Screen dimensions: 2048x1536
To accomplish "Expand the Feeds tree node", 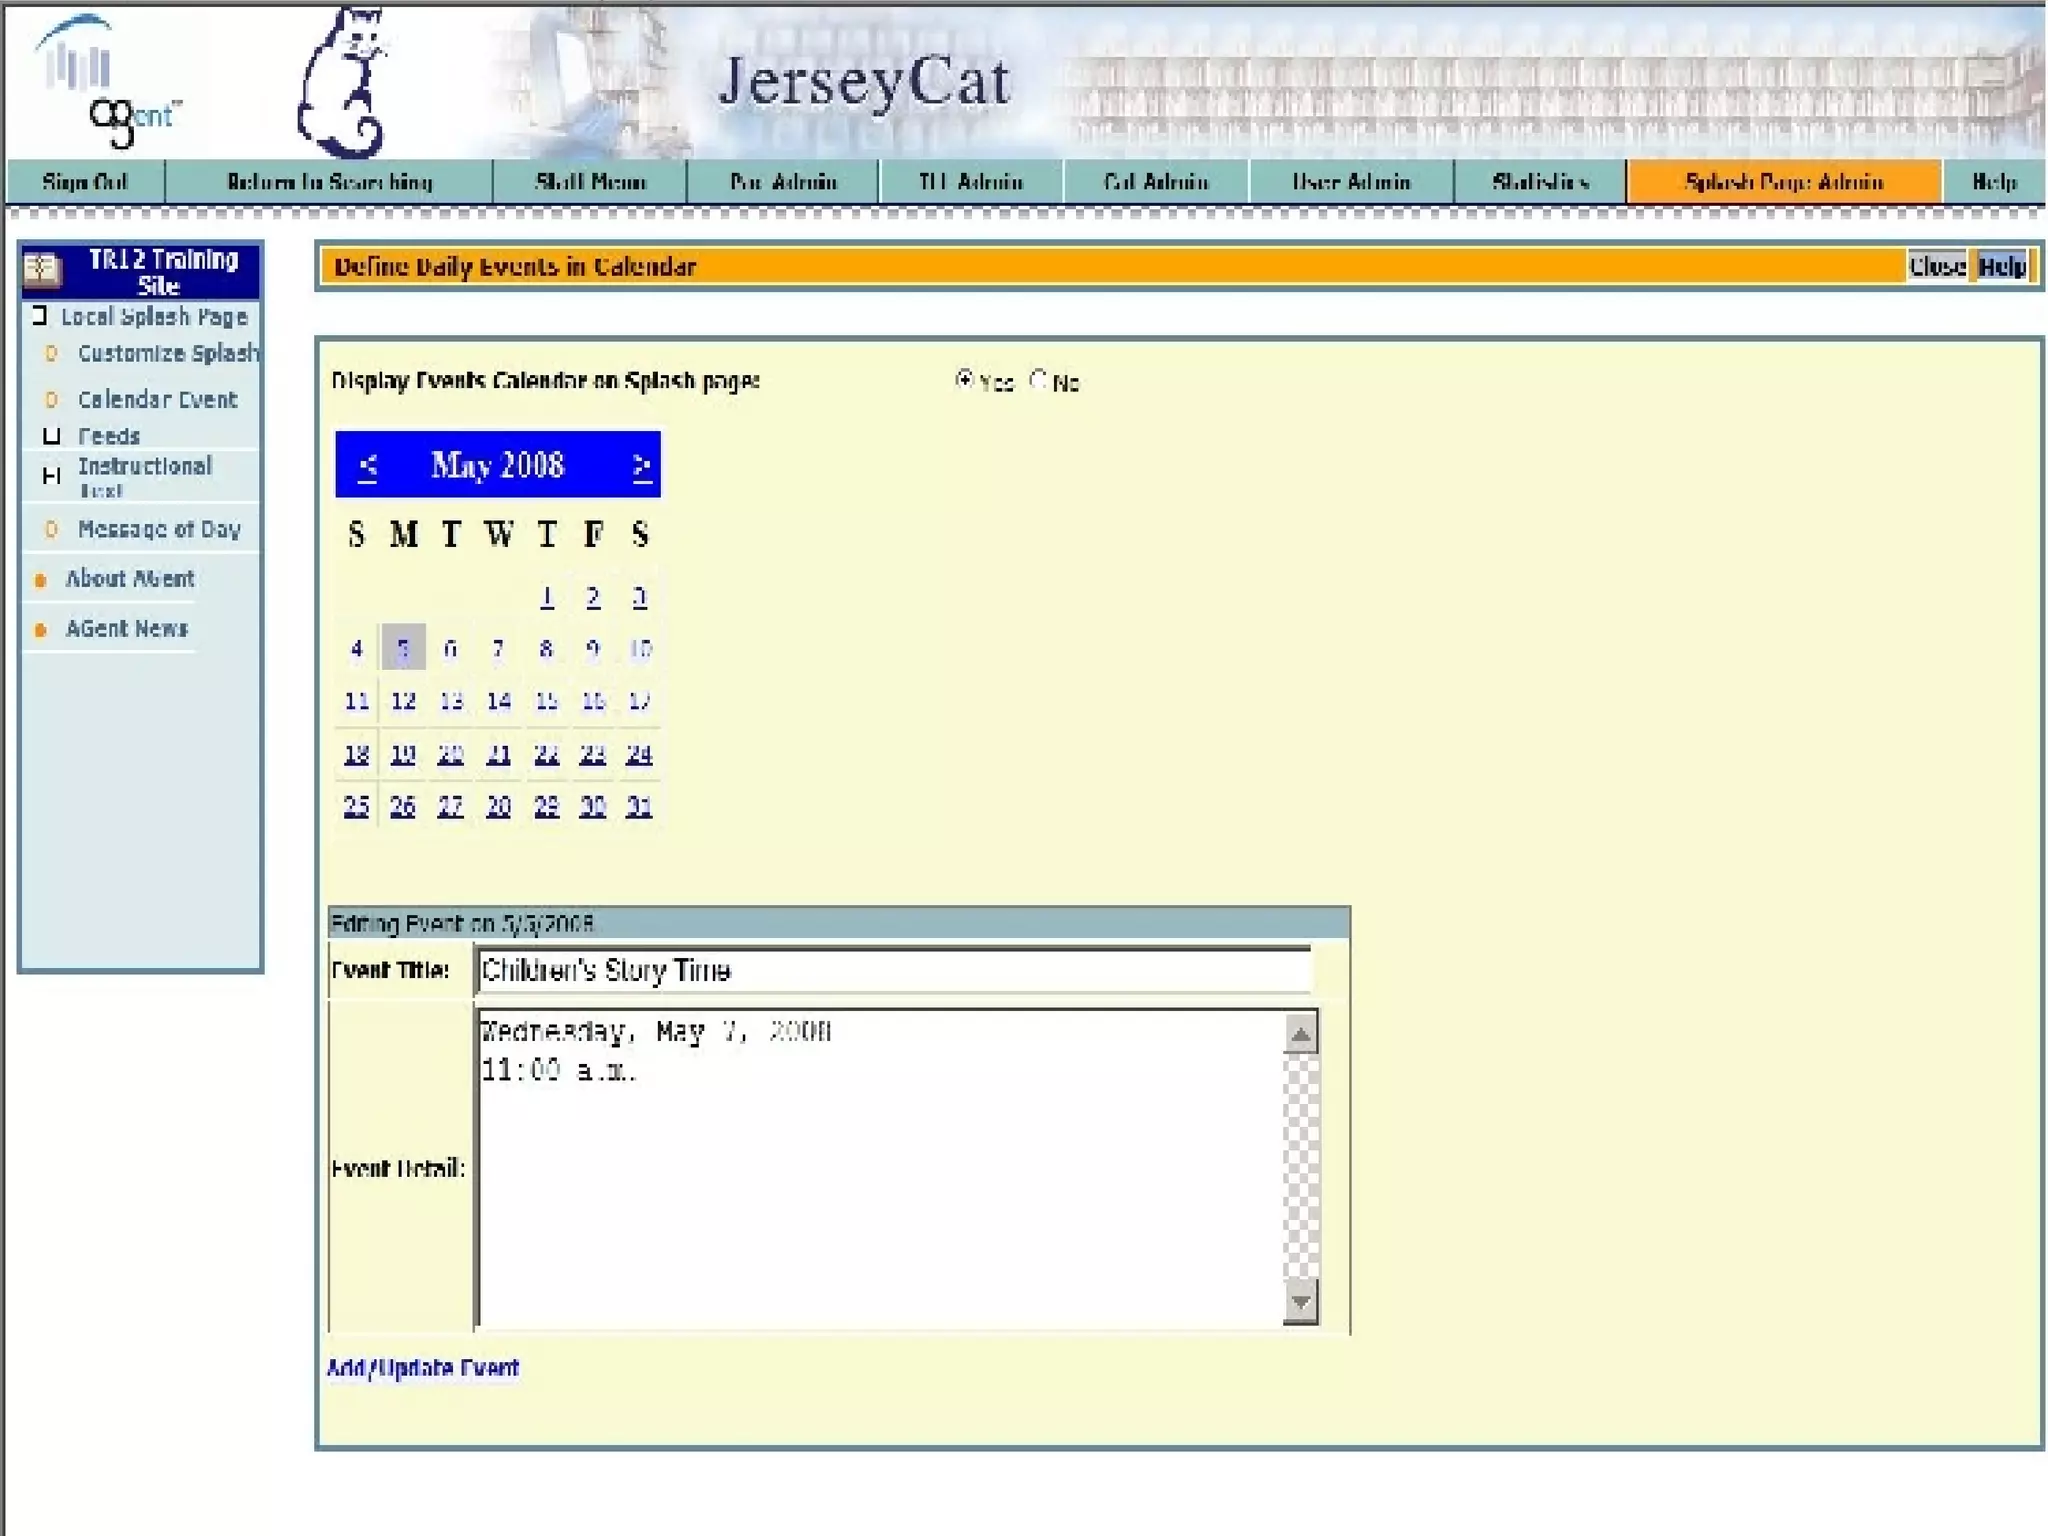I will click(x=52, y=436).
